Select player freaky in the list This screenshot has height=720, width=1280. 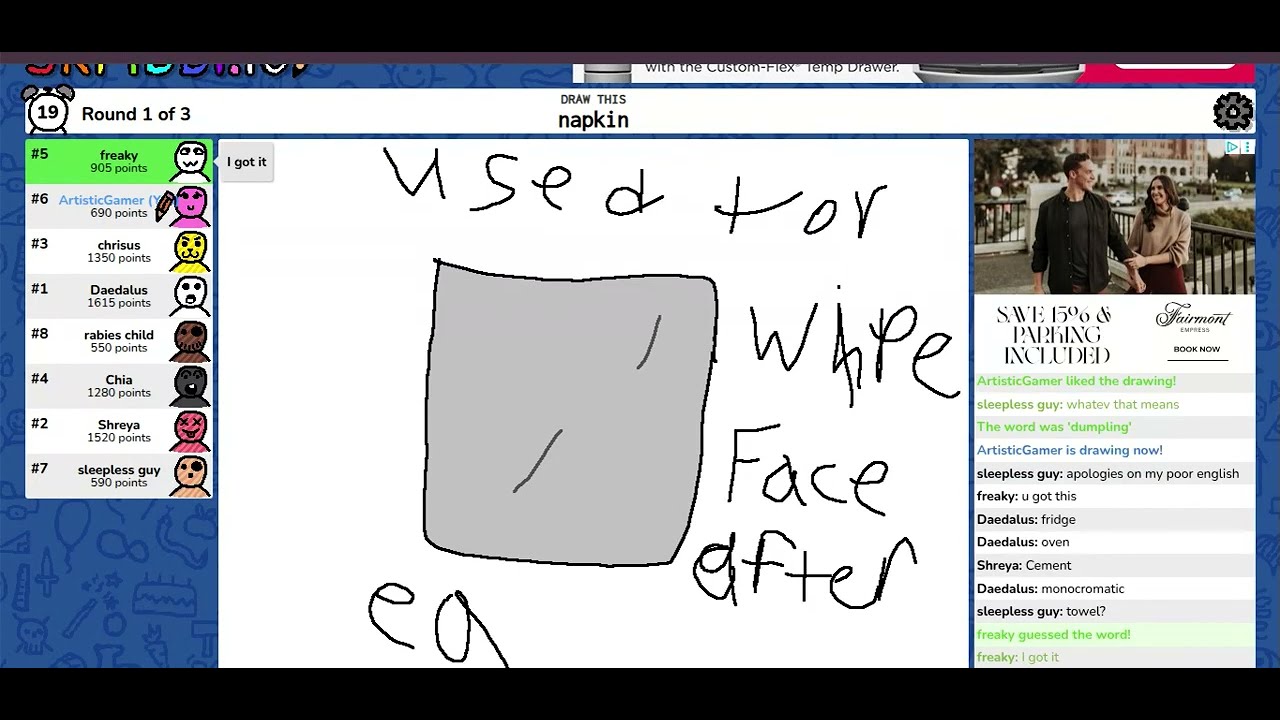pos(119,160)
